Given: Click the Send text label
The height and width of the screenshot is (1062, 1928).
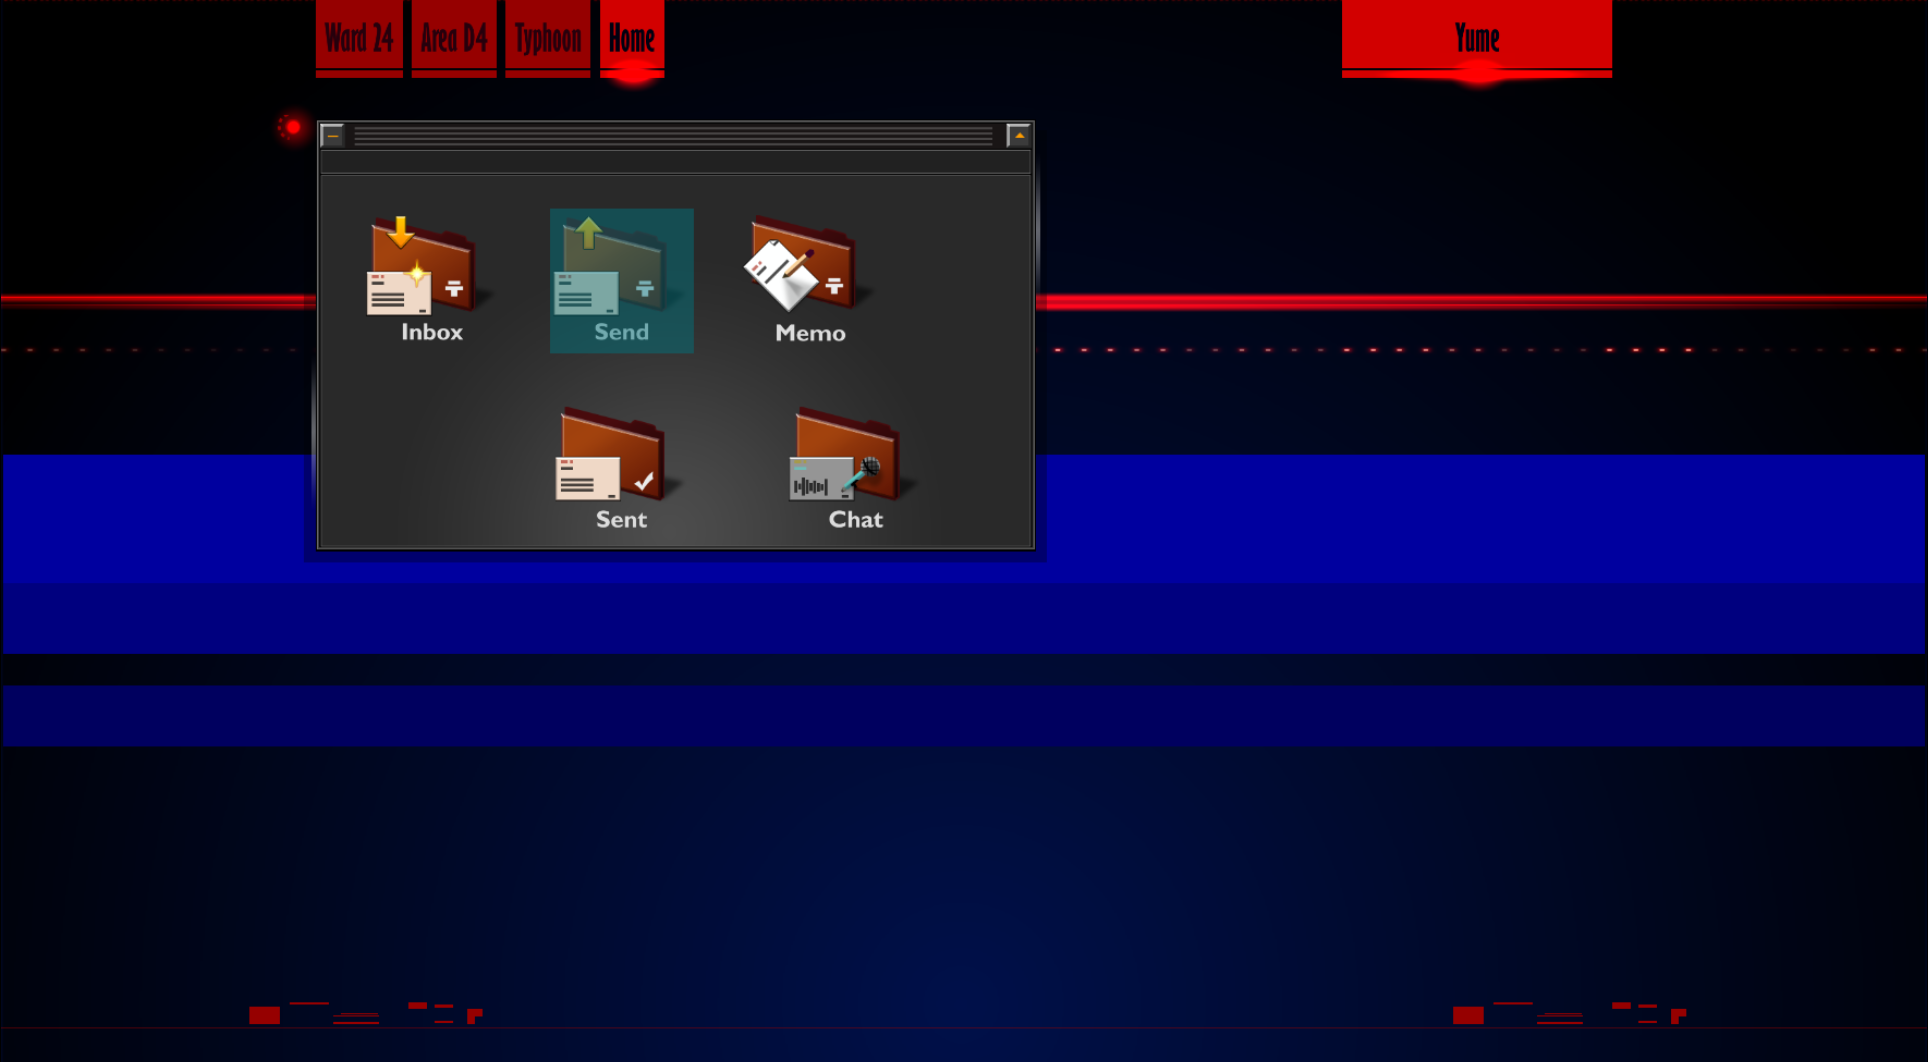Looking at the screenshot, I should click(621, 332).
